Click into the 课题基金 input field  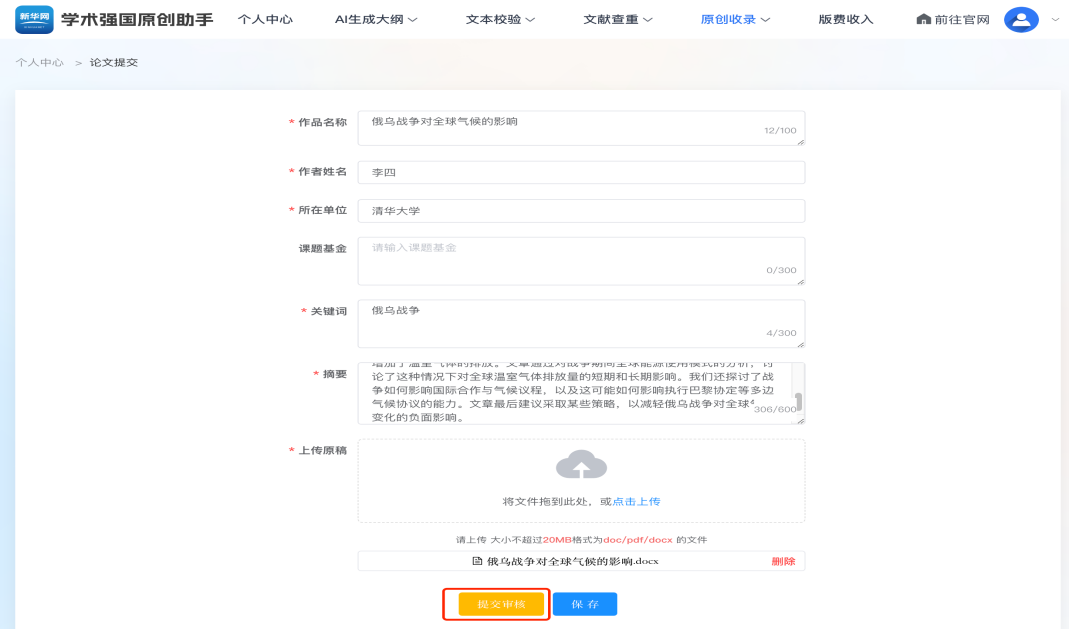click(x=580, y=260)
